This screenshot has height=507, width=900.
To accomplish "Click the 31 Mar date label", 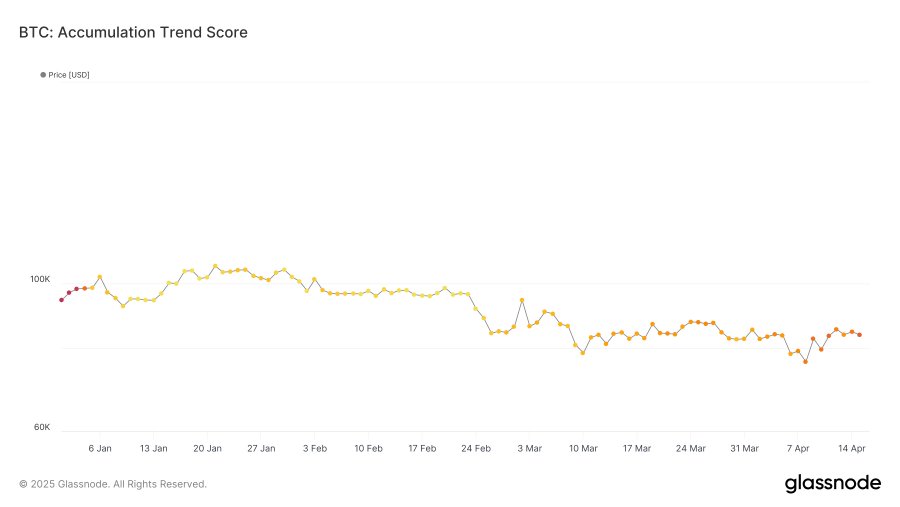I will coord(744,449).
